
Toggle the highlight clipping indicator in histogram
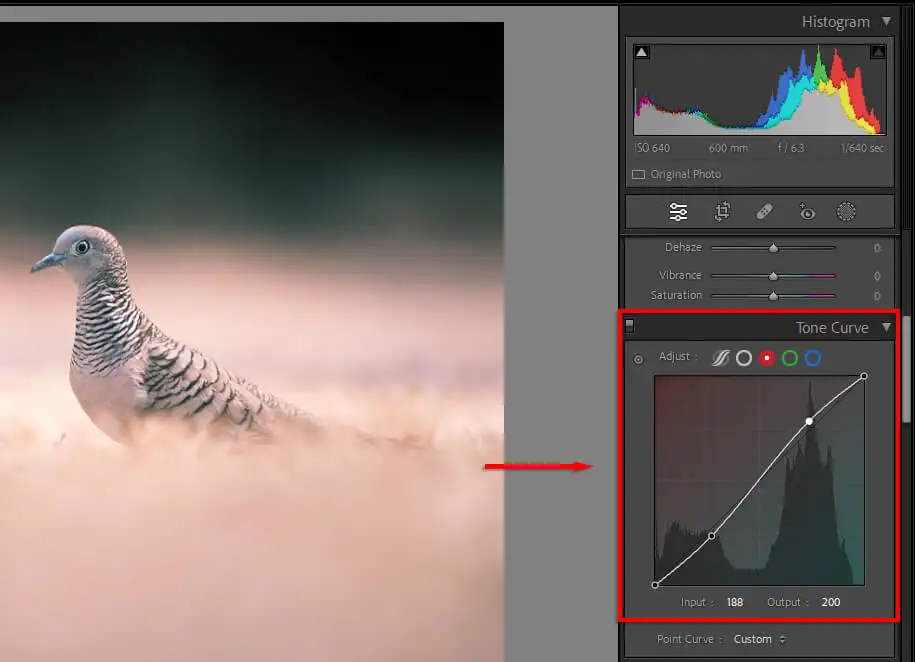[x=878, y=52]
